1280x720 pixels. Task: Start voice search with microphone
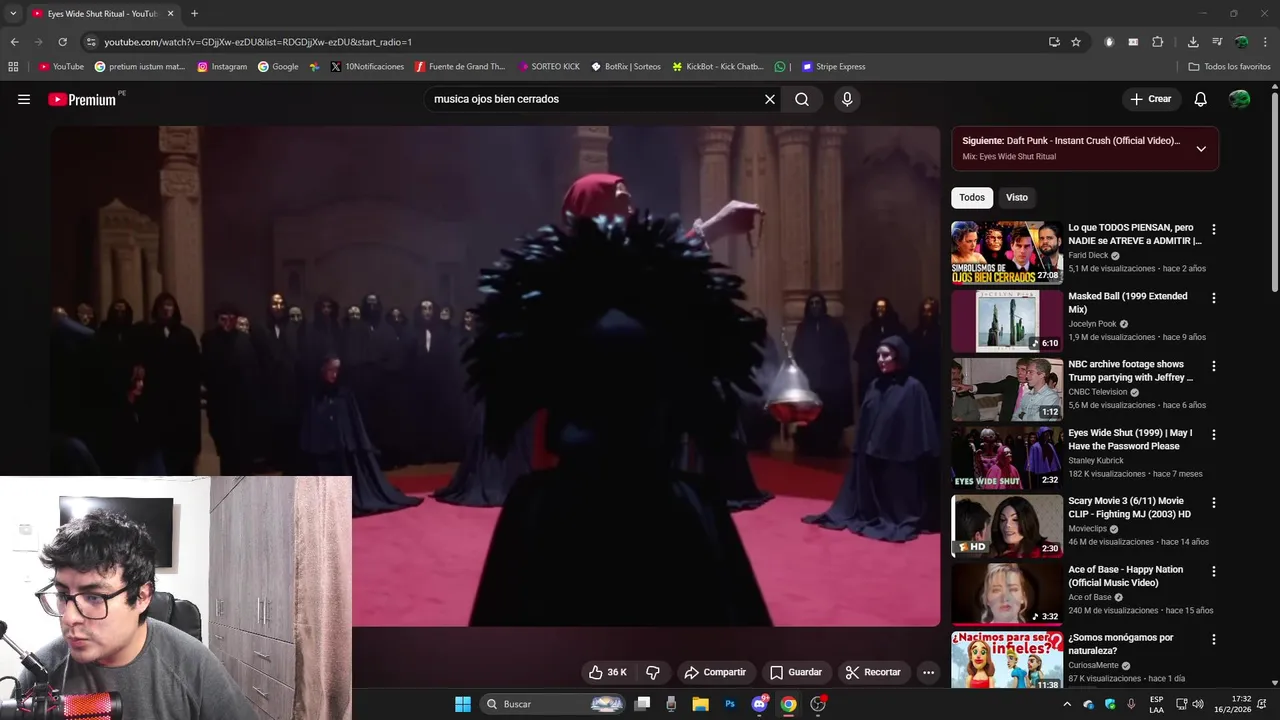point(847,99)
